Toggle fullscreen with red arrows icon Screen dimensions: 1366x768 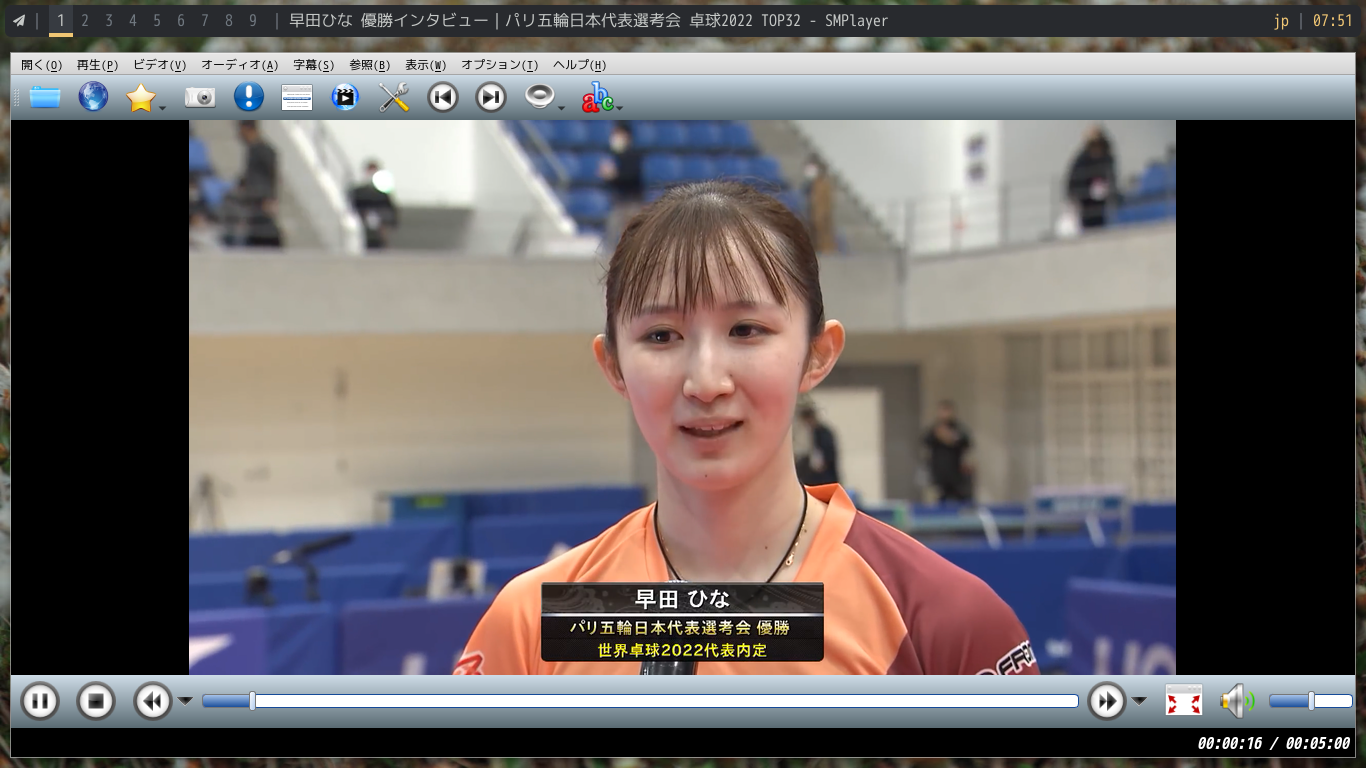tap(1184, 701)
